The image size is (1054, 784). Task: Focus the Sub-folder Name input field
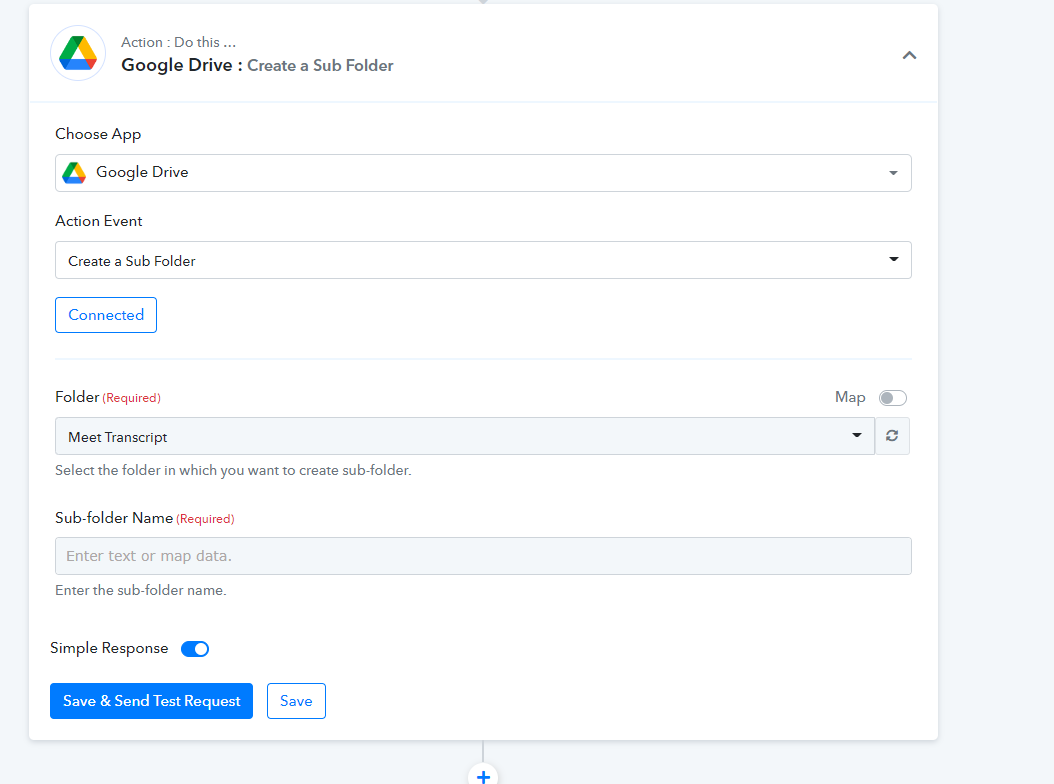click(483, 556)
